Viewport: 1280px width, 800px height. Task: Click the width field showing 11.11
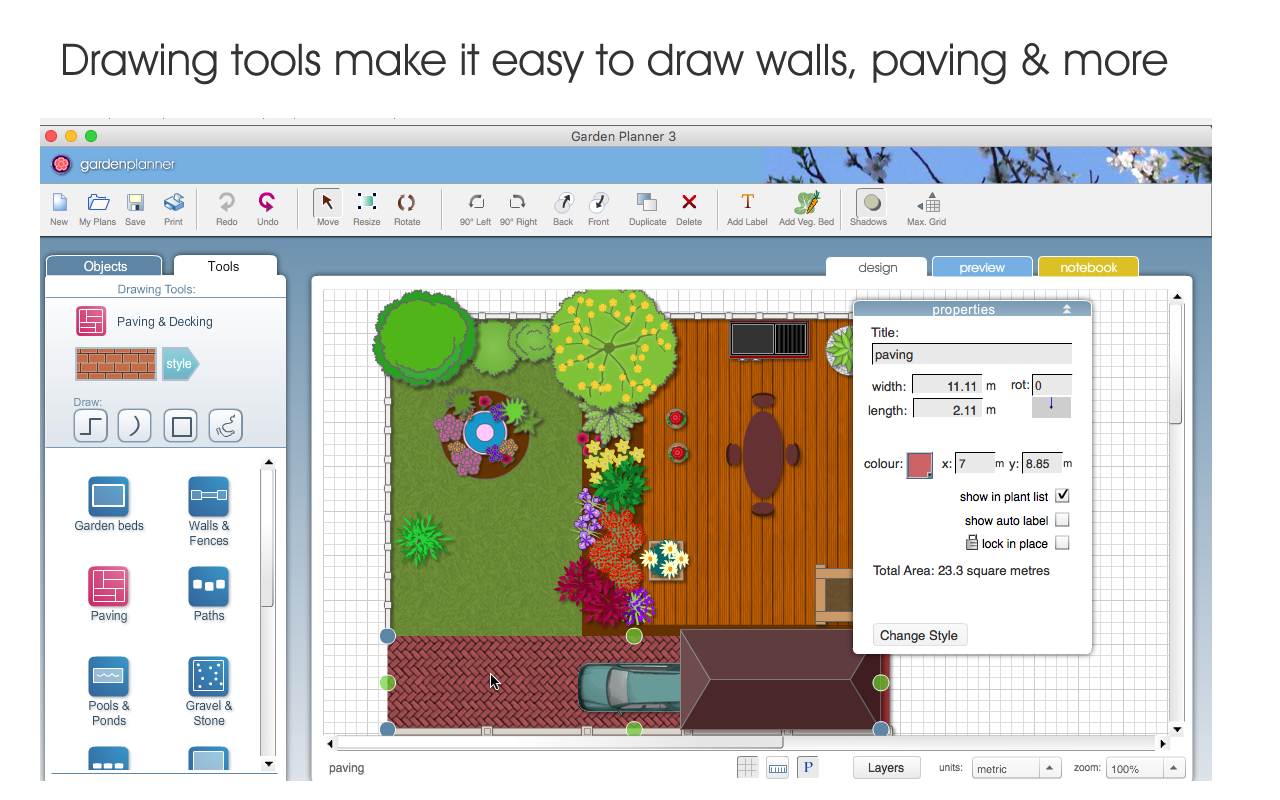(x=946, y=386)
